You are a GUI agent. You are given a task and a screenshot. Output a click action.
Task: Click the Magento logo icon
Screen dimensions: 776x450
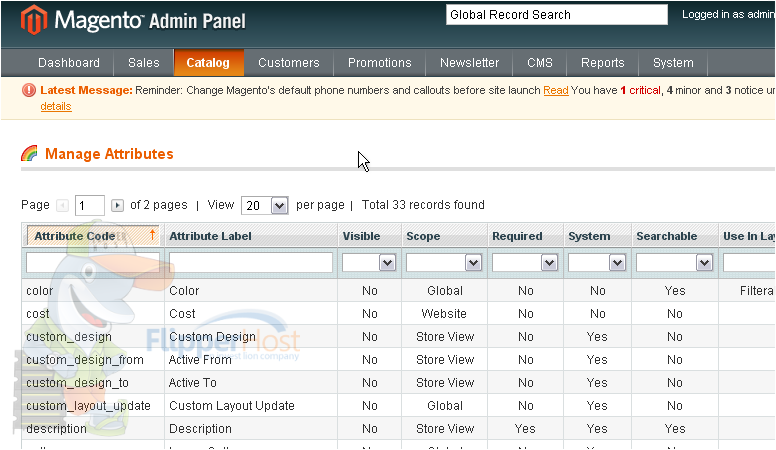click(33, 20)
